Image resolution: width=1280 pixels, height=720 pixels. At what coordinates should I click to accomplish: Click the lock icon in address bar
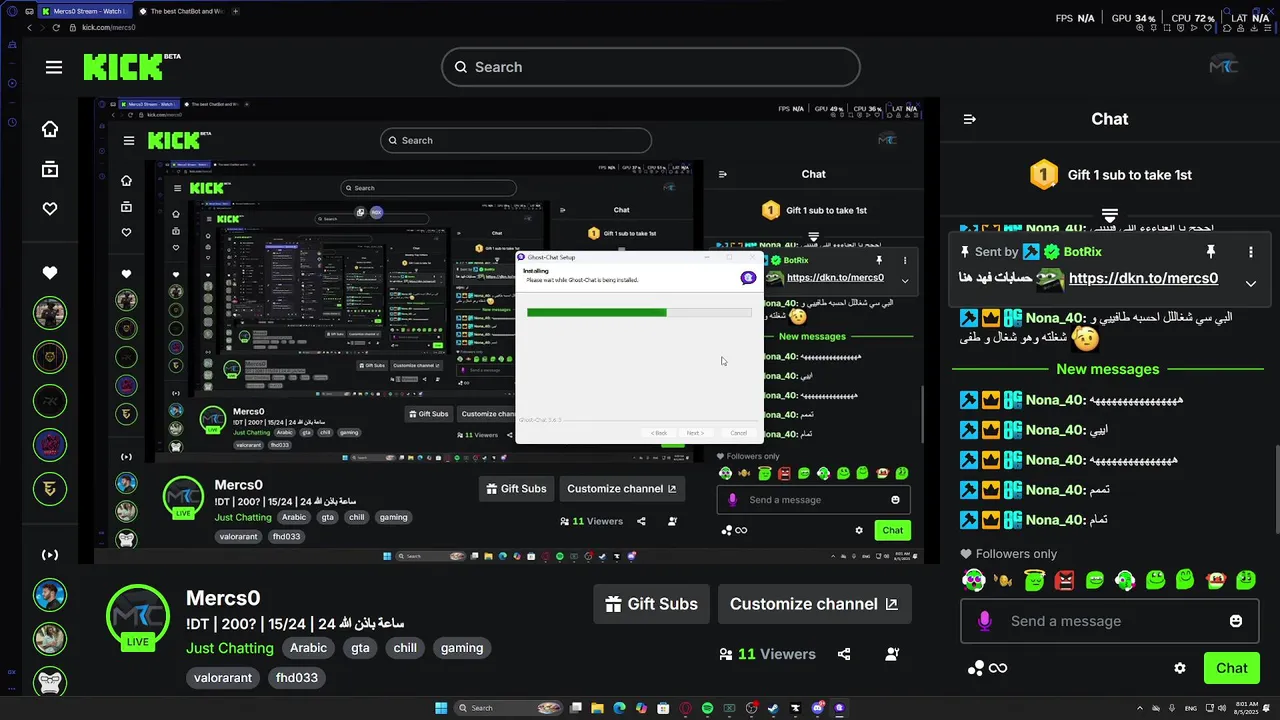(x=72, y=27)
